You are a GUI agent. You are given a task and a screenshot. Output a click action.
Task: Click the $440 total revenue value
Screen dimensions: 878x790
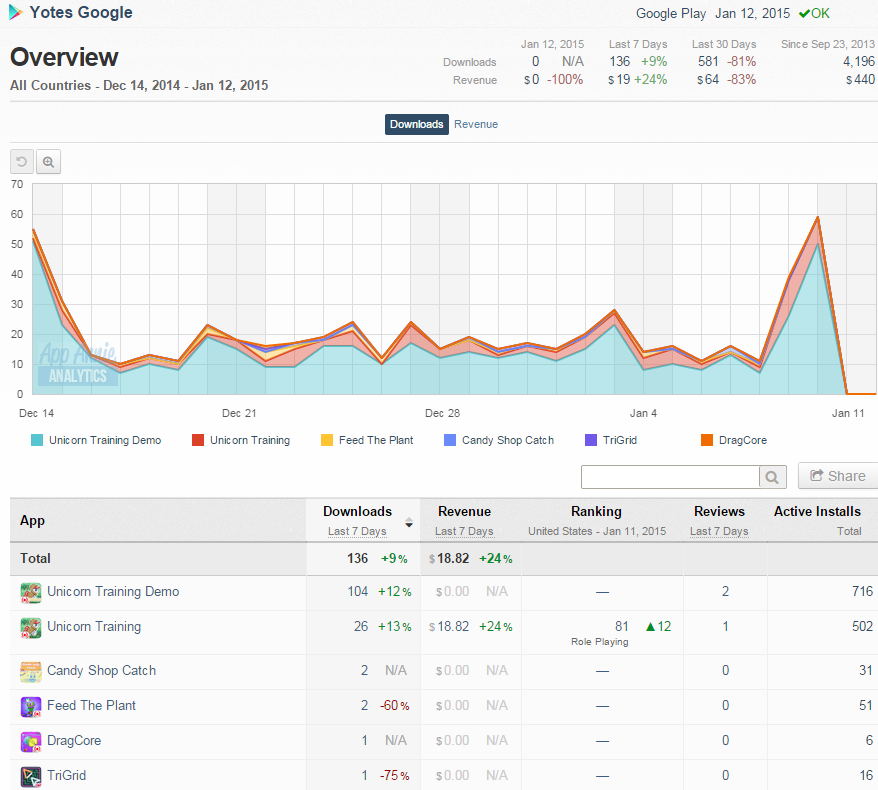point(860,80)
